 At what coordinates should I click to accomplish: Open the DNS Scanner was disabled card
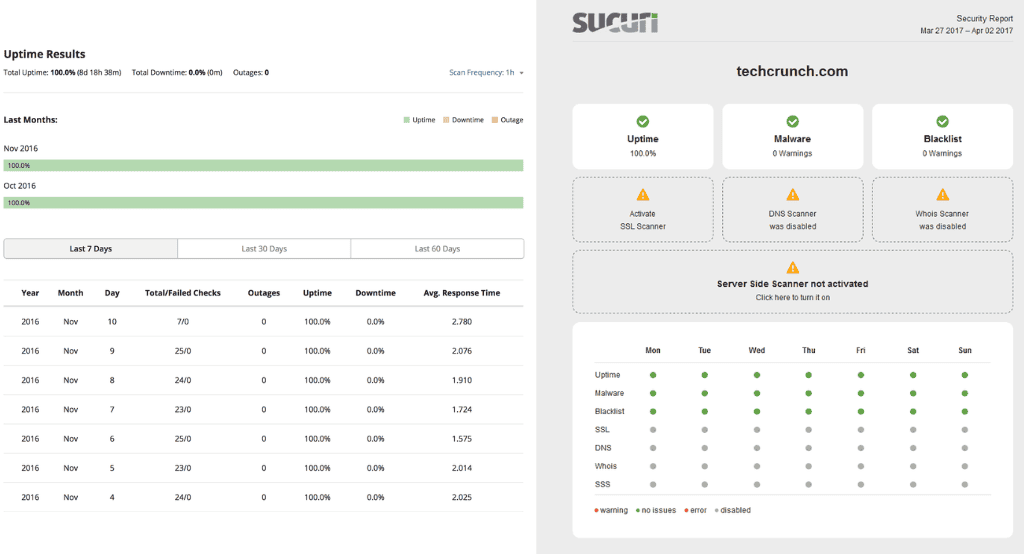[x=792, y=210]
